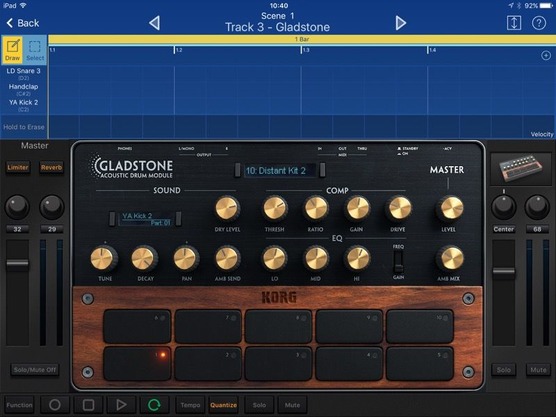Hit drum pad 2
The image size is (556, 417).
pos(208,364)
